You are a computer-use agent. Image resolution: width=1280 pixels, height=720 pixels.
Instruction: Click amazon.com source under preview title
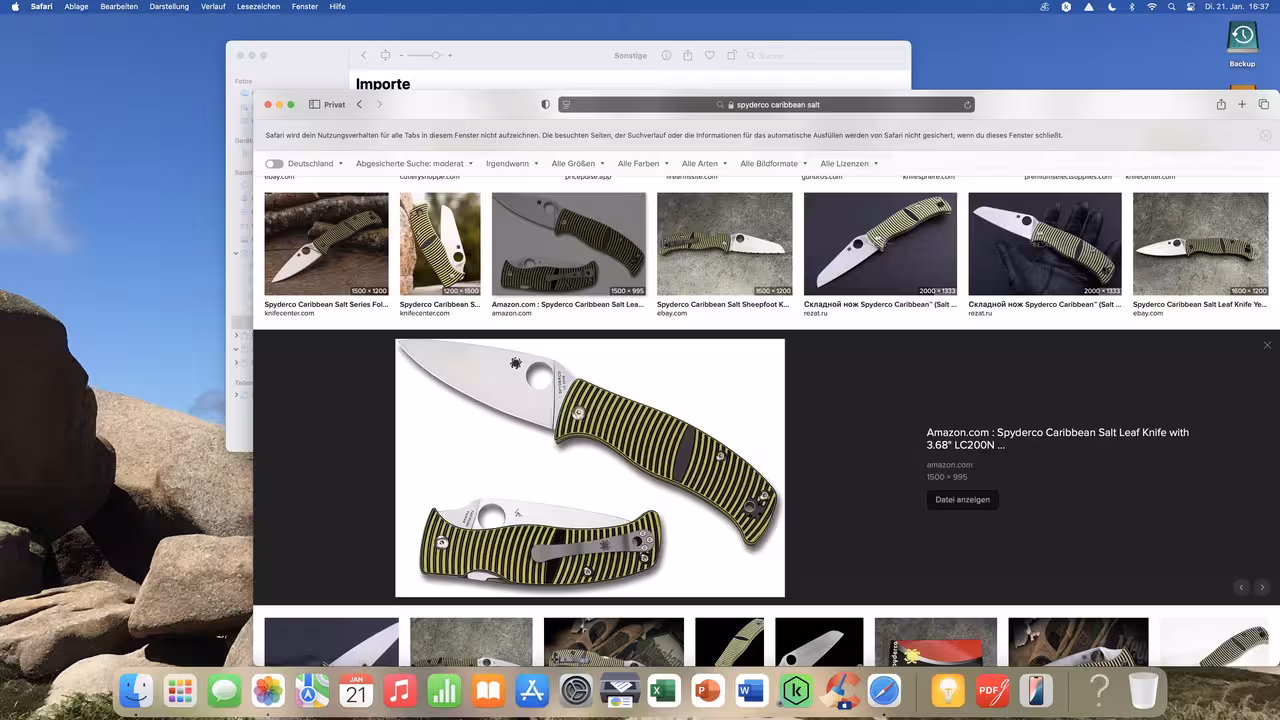click(x=949, y=465)
